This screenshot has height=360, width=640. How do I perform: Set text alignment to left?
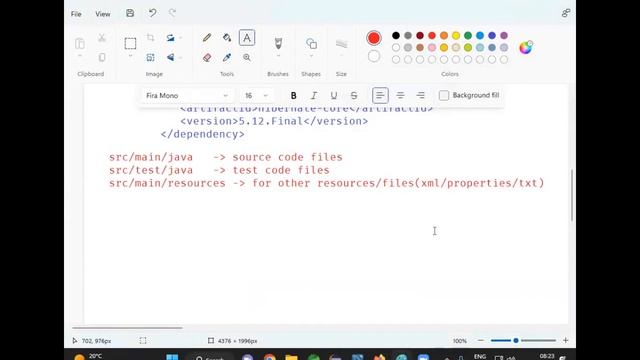(x=380, y=96)
